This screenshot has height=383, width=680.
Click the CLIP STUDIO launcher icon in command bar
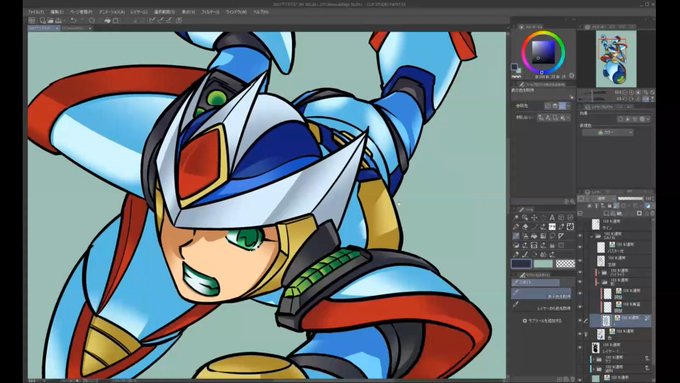(31, 20)
